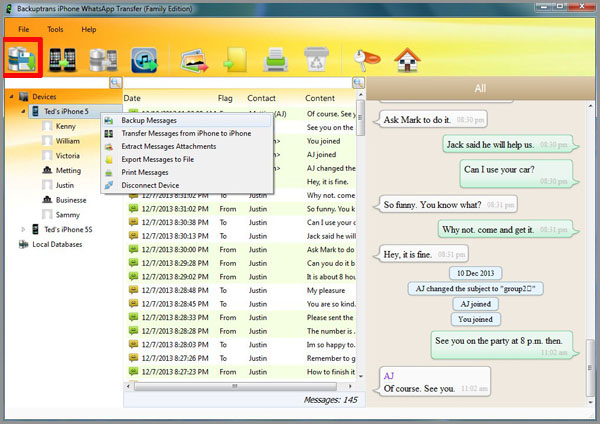Click the home toolbar icon
Image resolution: width=600 pixels, height=424 pixels.
[408, 60]
